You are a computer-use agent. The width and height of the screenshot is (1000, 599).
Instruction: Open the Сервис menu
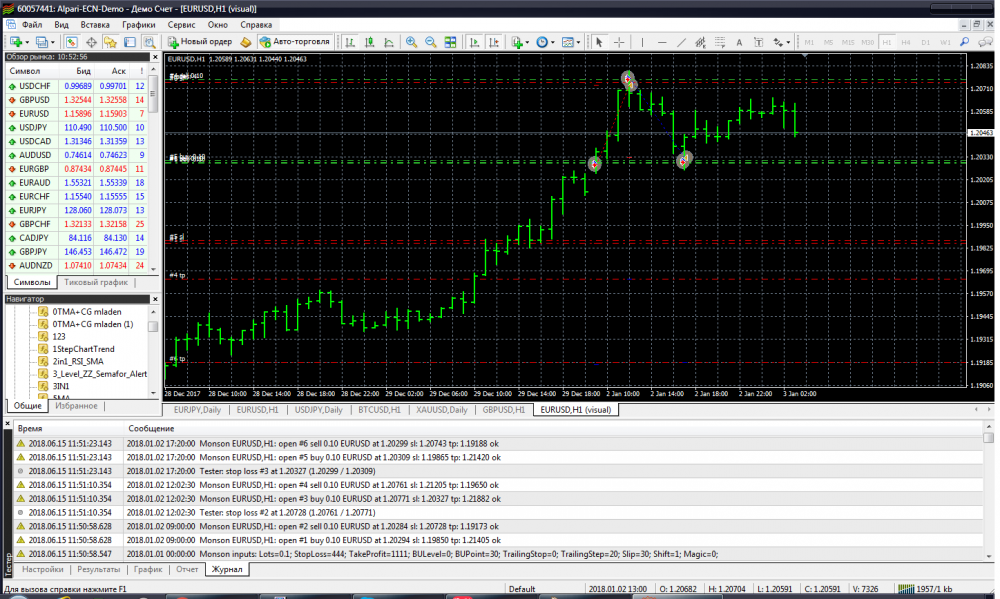(x=181, y=25)
